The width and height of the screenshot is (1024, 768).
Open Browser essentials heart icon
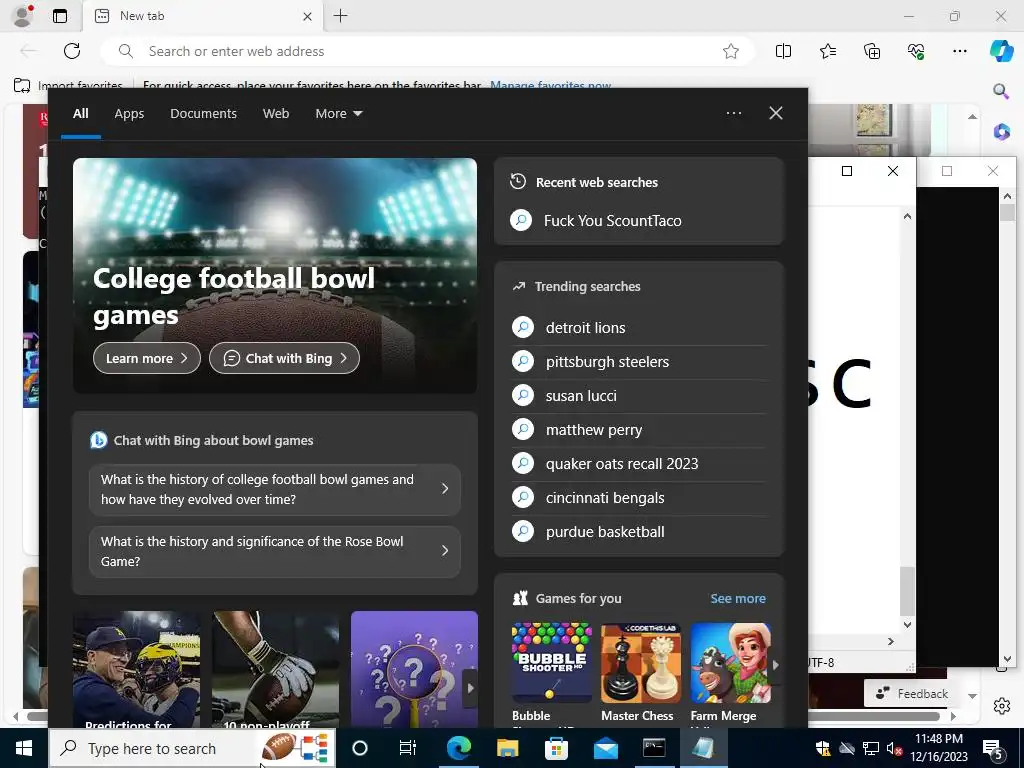coord(916,51)
